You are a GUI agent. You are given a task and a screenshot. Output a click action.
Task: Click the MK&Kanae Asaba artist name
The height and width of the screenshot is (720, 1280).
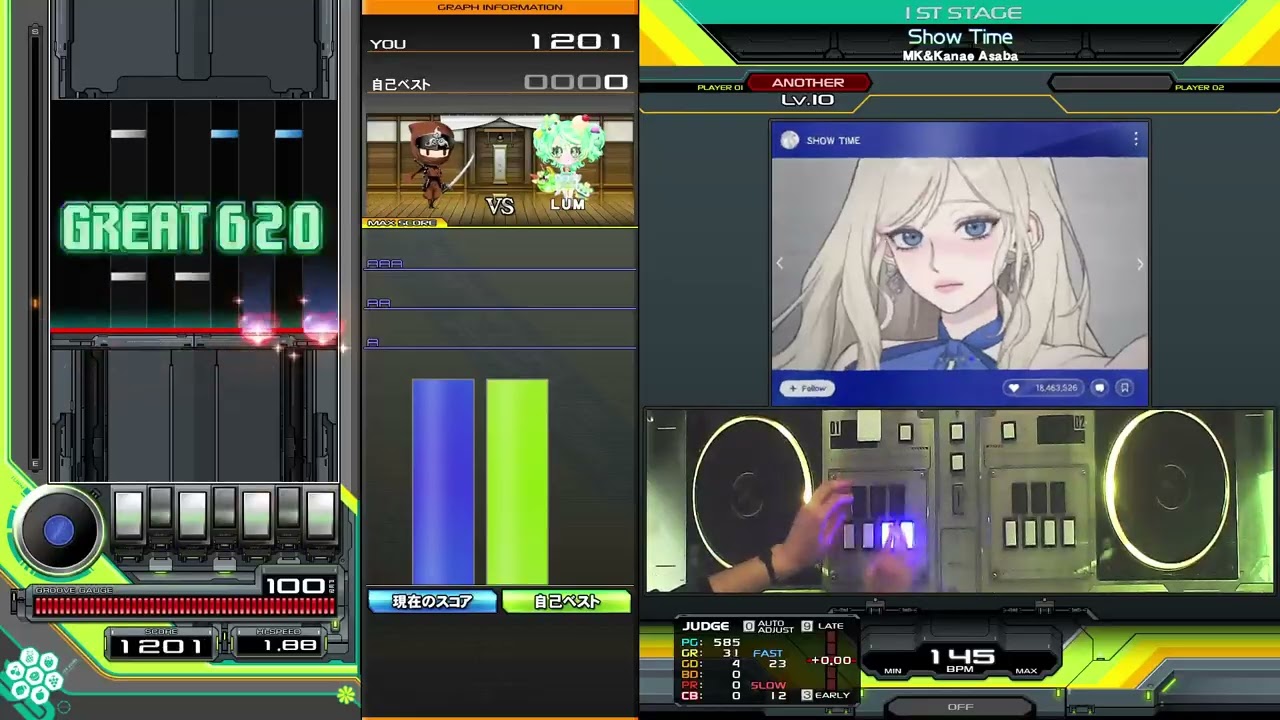click(x=960, y=56)
